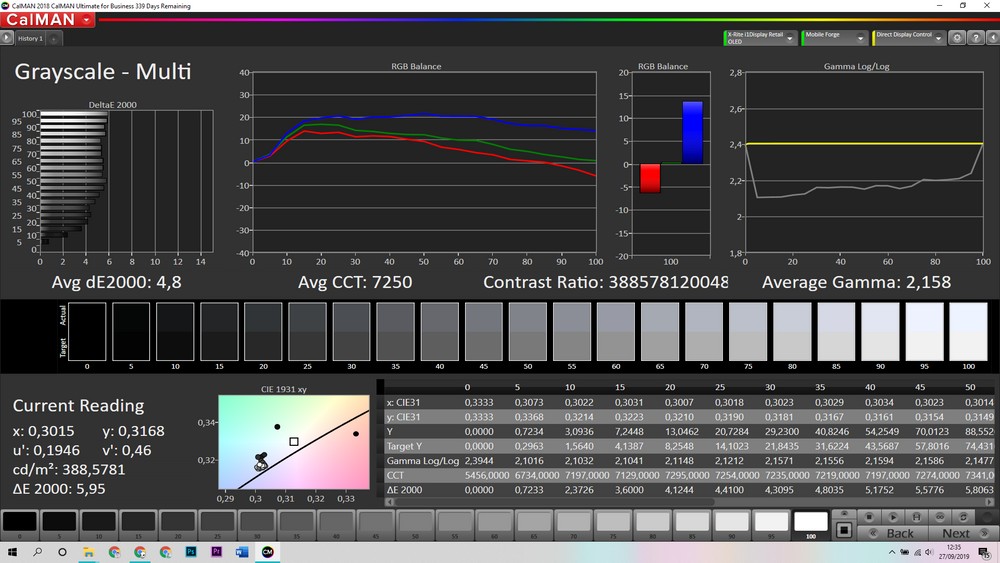
Task: Open Premiere Pro from the taskbar
Action: tap(216, 552)
